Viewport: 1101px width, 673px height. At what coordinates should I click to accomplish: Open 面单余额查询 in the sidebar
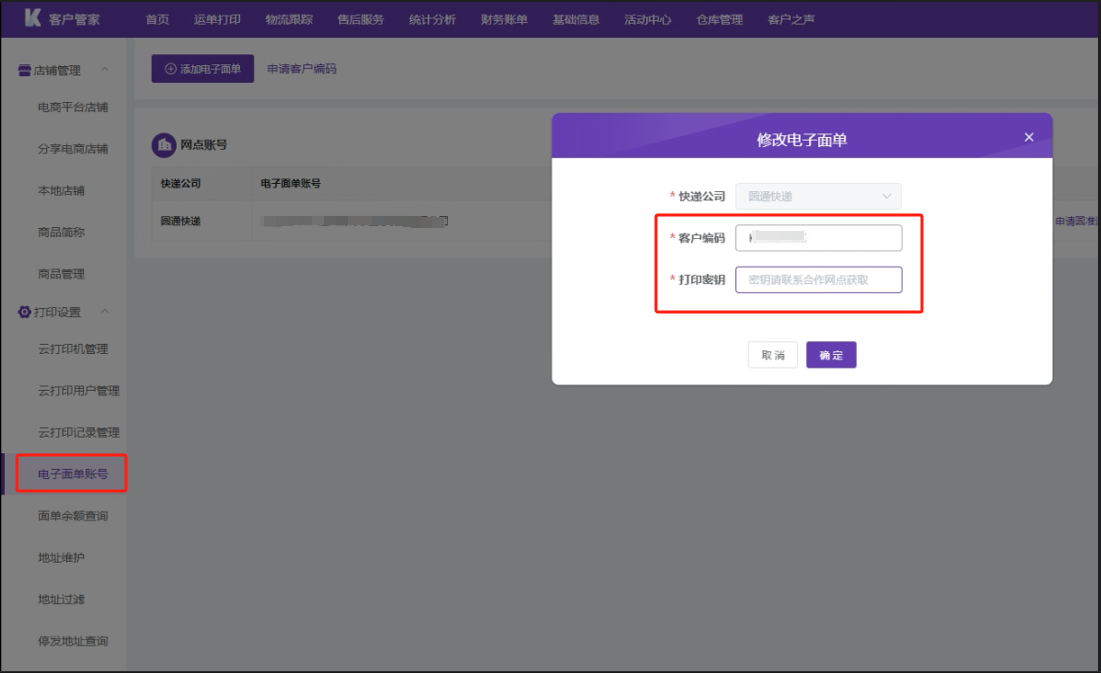point(72,516)
